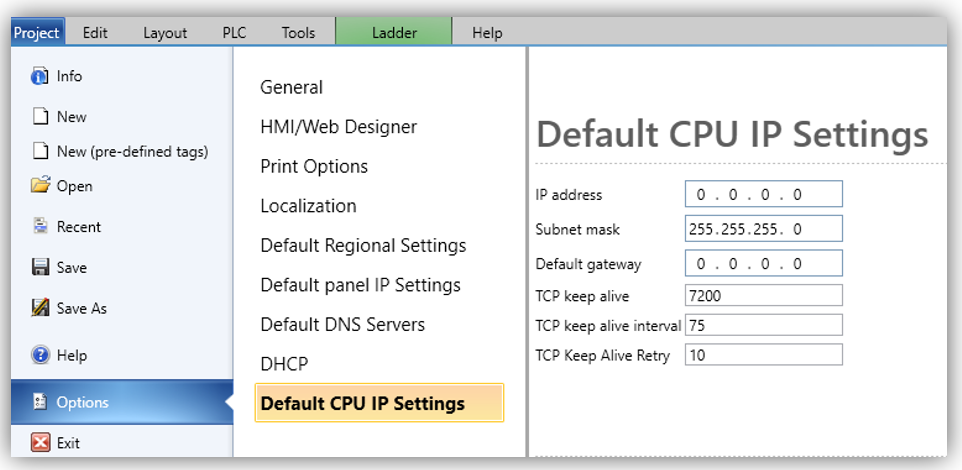Click the Open label in backstage menu
Viewport: 962px width, 470px height.
pos(75,187)
